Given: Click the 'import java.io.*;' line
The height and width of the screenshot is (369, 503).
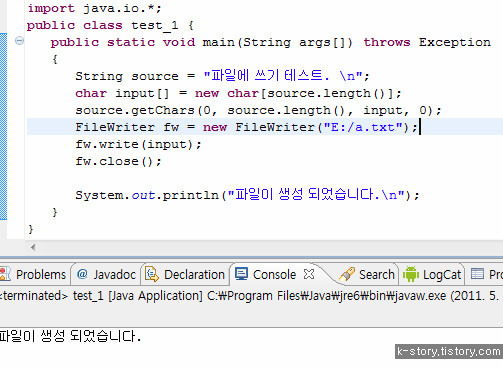Looking at the screenshot, I should (95, 8).
